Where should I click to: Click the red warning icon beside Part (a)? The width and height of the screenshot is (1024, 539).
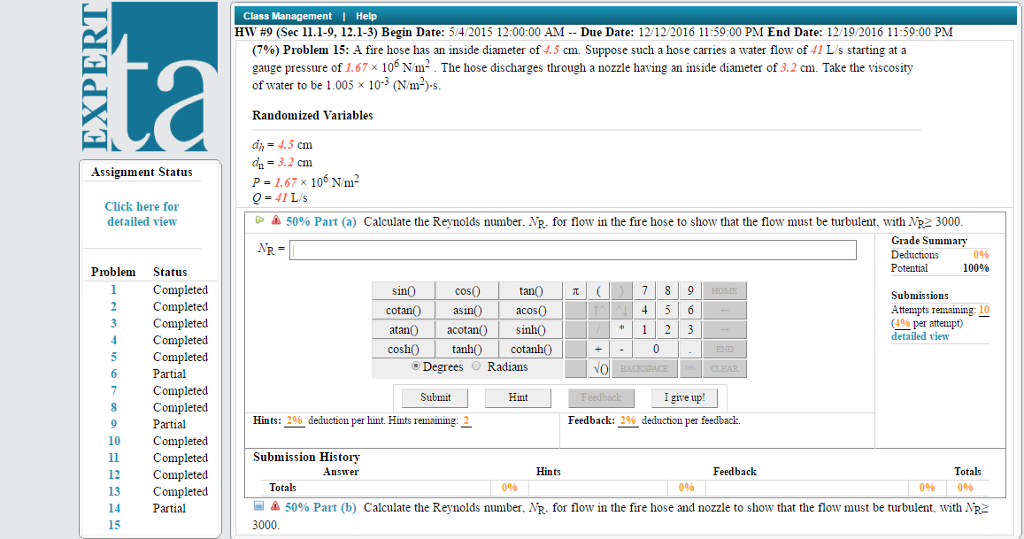(276, 220)
